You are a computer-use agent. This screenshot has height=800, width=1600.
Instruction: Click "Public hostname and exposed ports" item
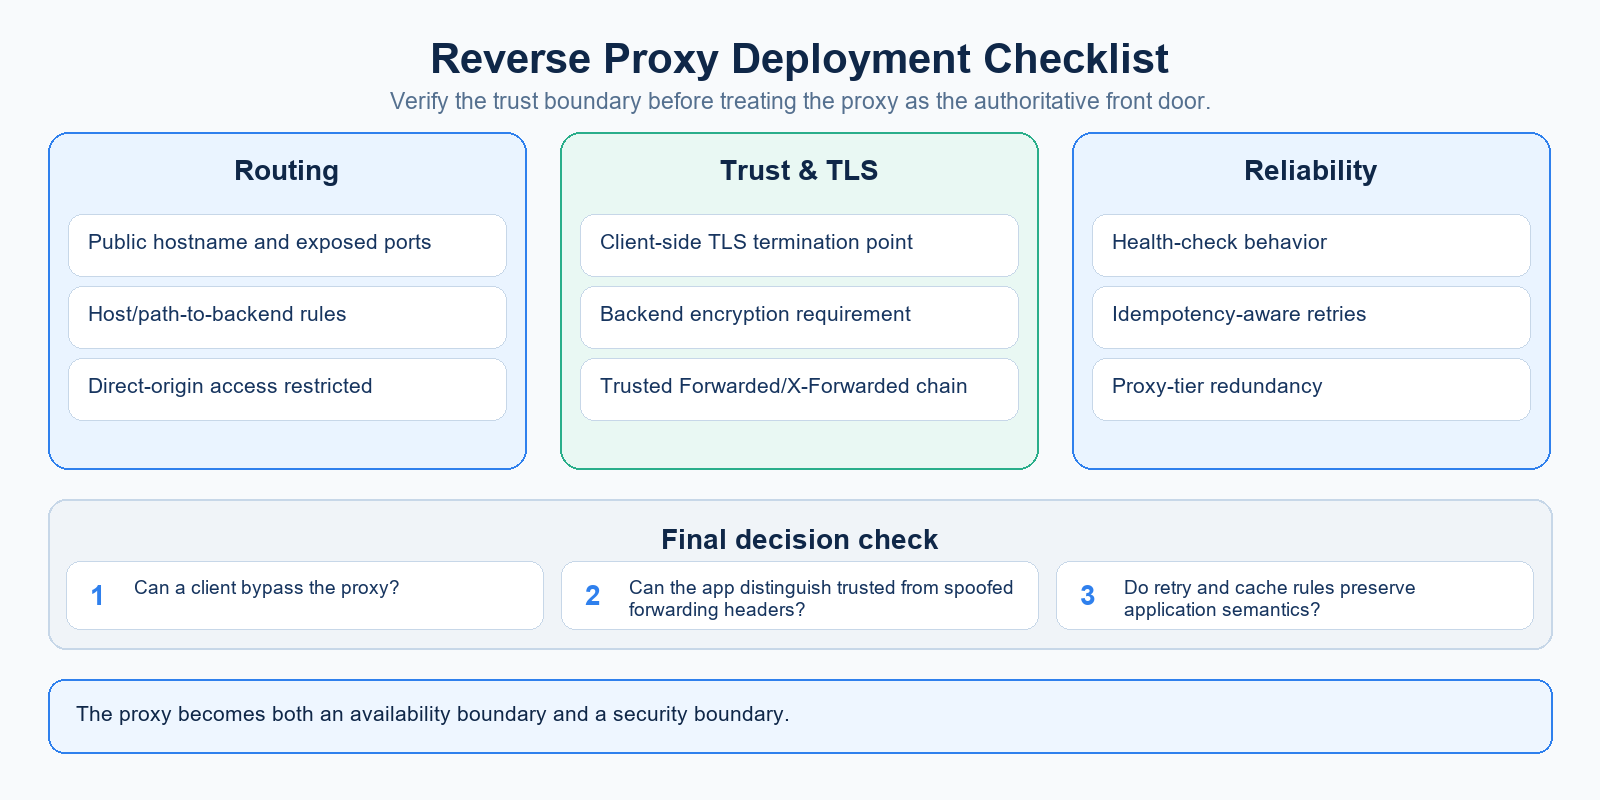[287, 245]
